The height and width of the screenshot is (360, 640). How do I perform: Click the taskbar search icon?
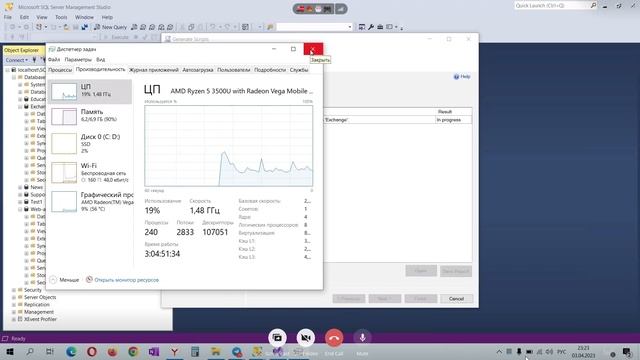(30, 351)
